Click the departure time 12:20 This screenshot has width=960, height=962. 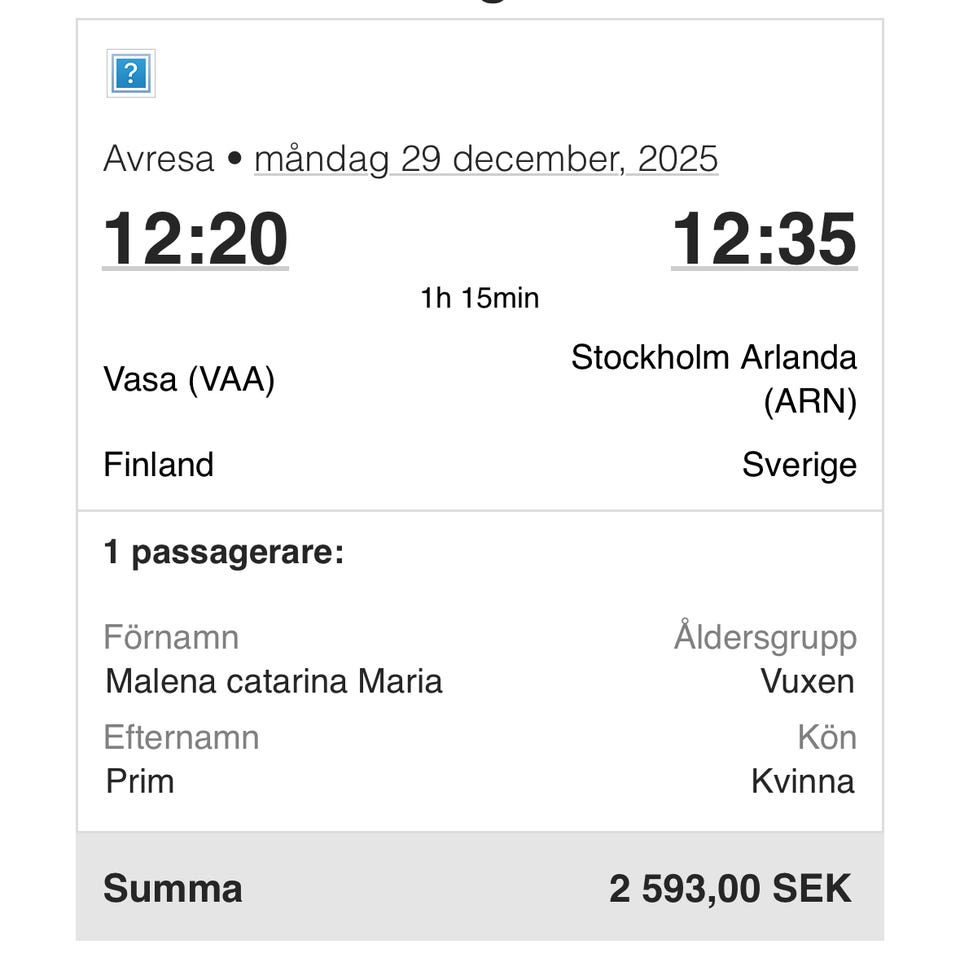(x=195, y=240)
